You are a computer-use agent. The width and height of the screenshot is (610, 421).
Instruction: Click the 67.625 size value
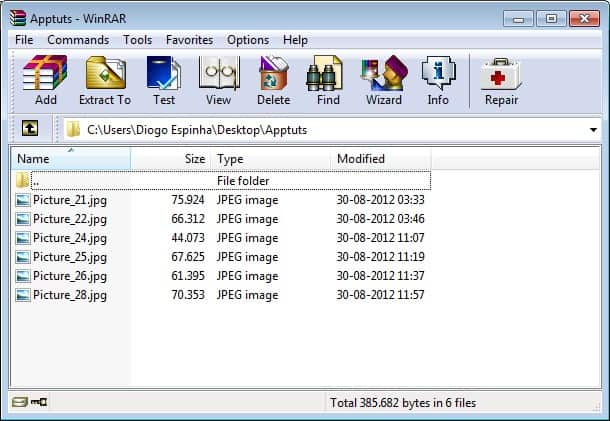(188, 257)
